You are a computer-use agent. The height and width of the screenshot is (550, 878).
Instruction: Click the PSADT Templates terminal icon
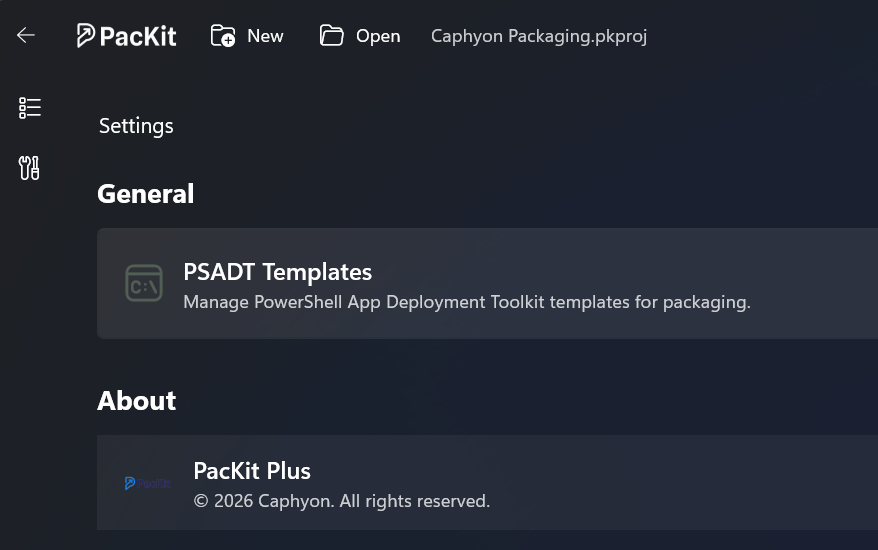(144, 283)
